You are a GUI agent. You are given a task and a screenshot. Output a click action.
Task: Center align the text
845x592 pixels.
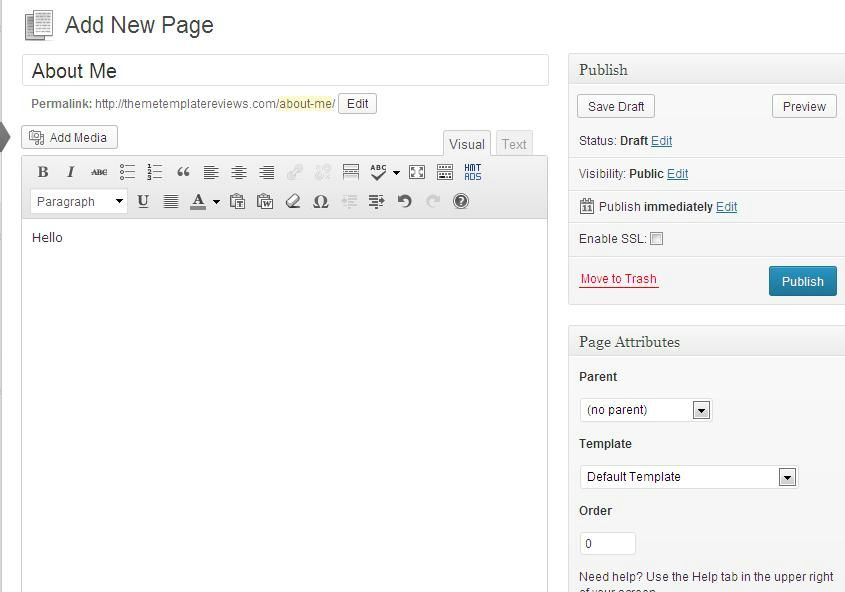[x=239, y=172]
